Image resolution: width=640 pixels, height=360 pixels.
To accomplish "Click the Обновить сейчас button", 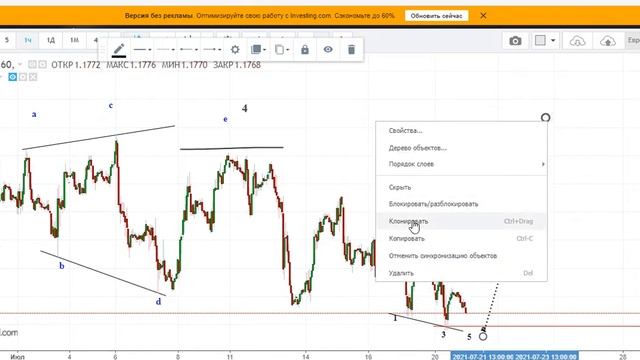I will tap(436, 16).
